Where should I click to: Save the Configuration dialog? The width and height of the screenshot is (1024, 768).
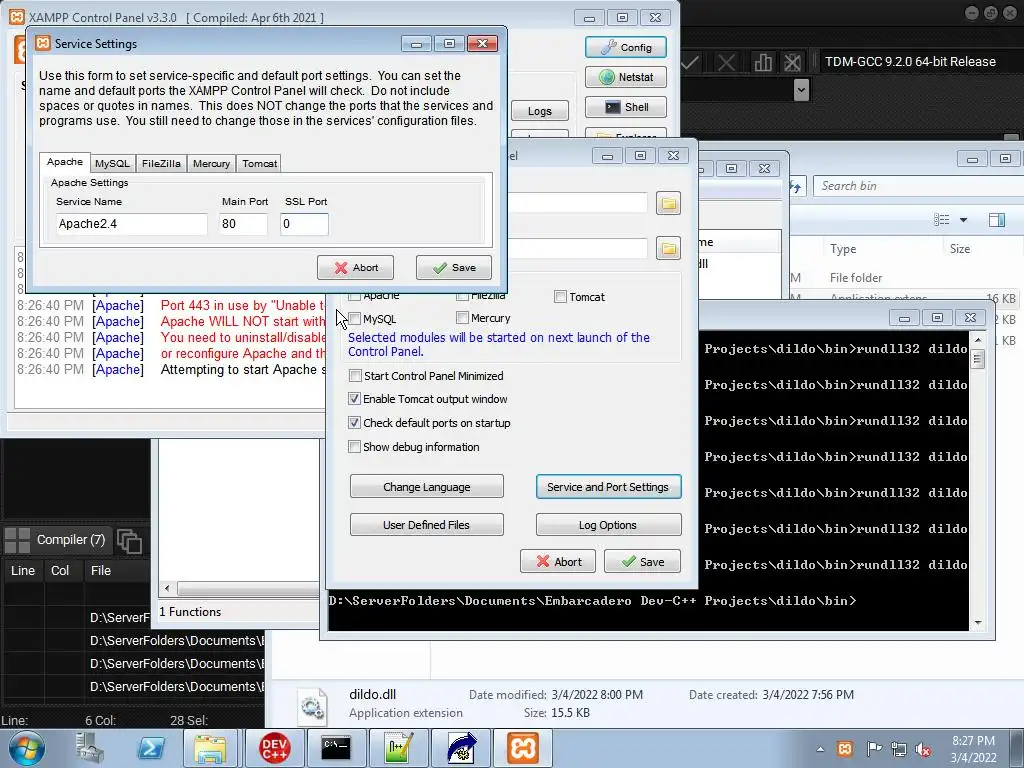(x=643, y=562)
